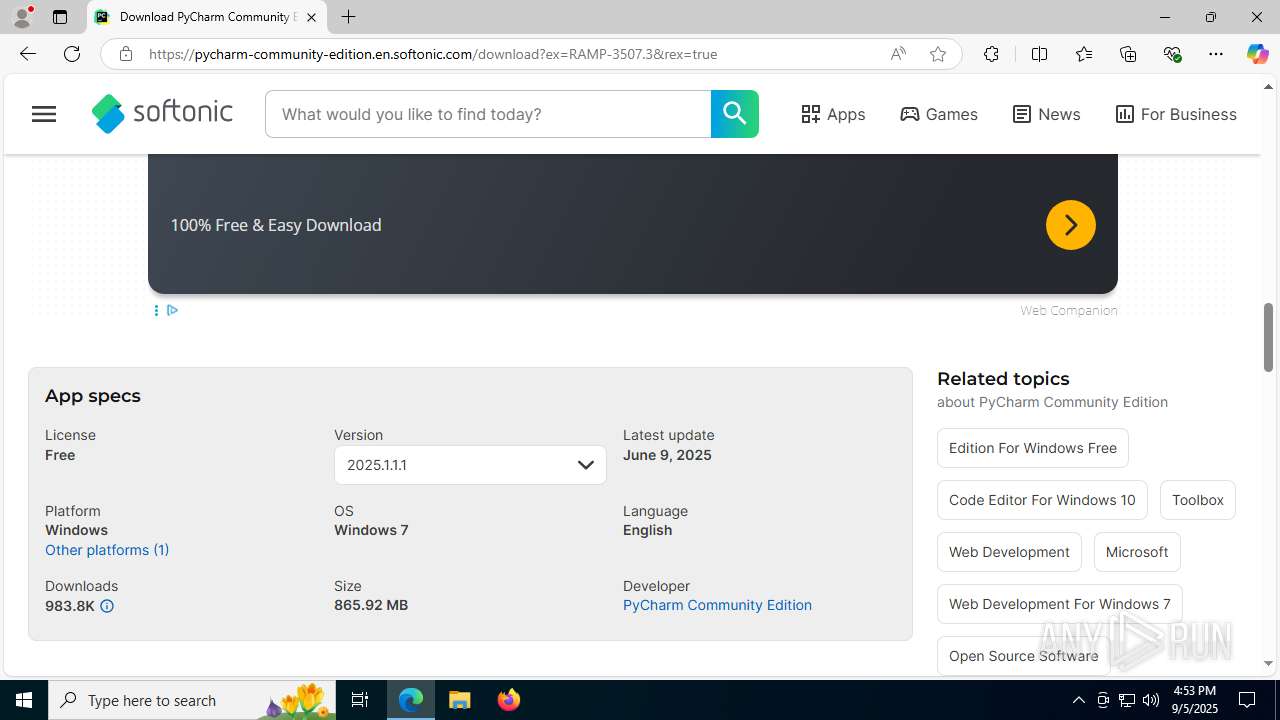Open File Explorer from the taskbar
This screenshot has width=1280, height=720.
coord(460,700)
